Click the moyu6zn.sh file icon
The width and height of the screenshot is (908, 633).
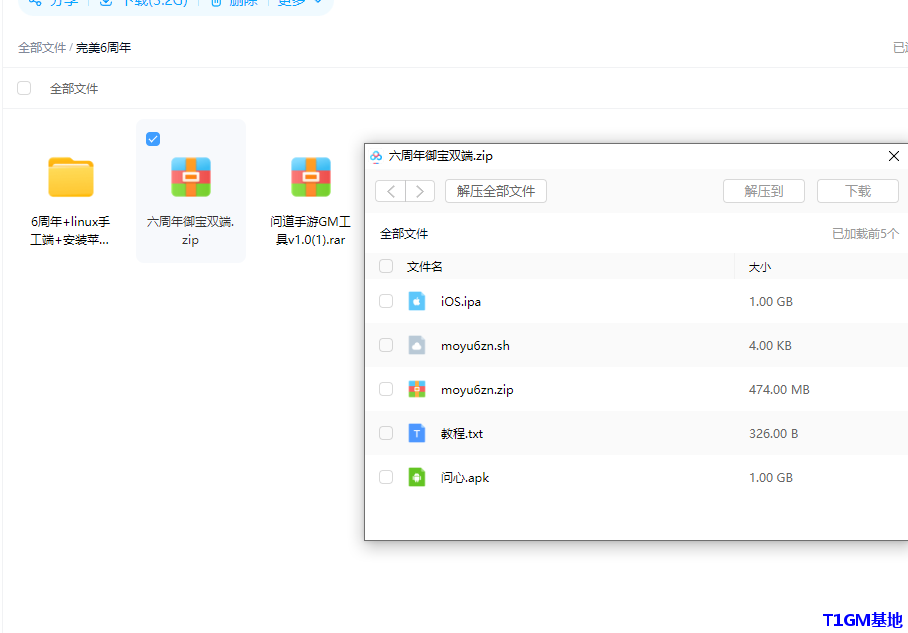(x=416, y=345)
